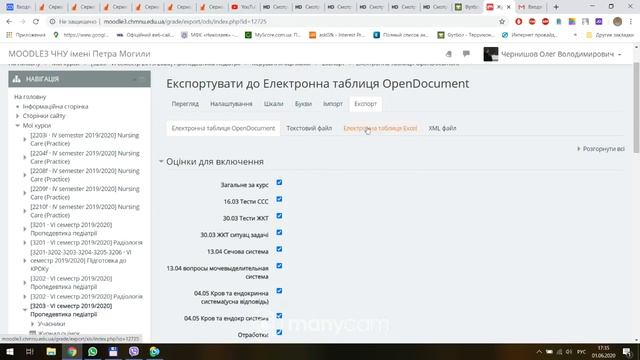Click the browser address bar URL
Viewport: 640px width, 360px height.
[x=185, y=22]
